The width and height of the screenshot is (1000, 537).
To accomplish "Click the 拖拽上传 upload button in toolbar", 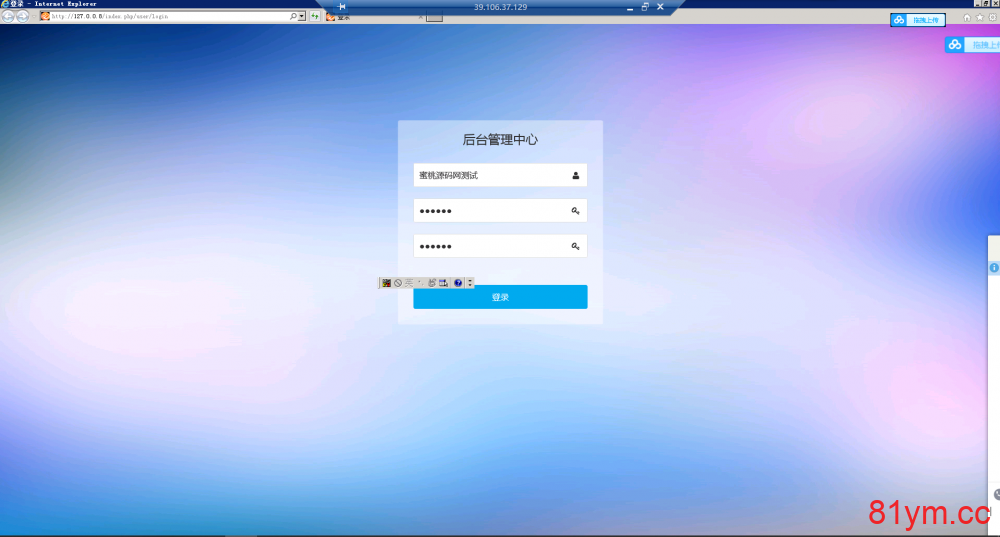I will 918,20.
